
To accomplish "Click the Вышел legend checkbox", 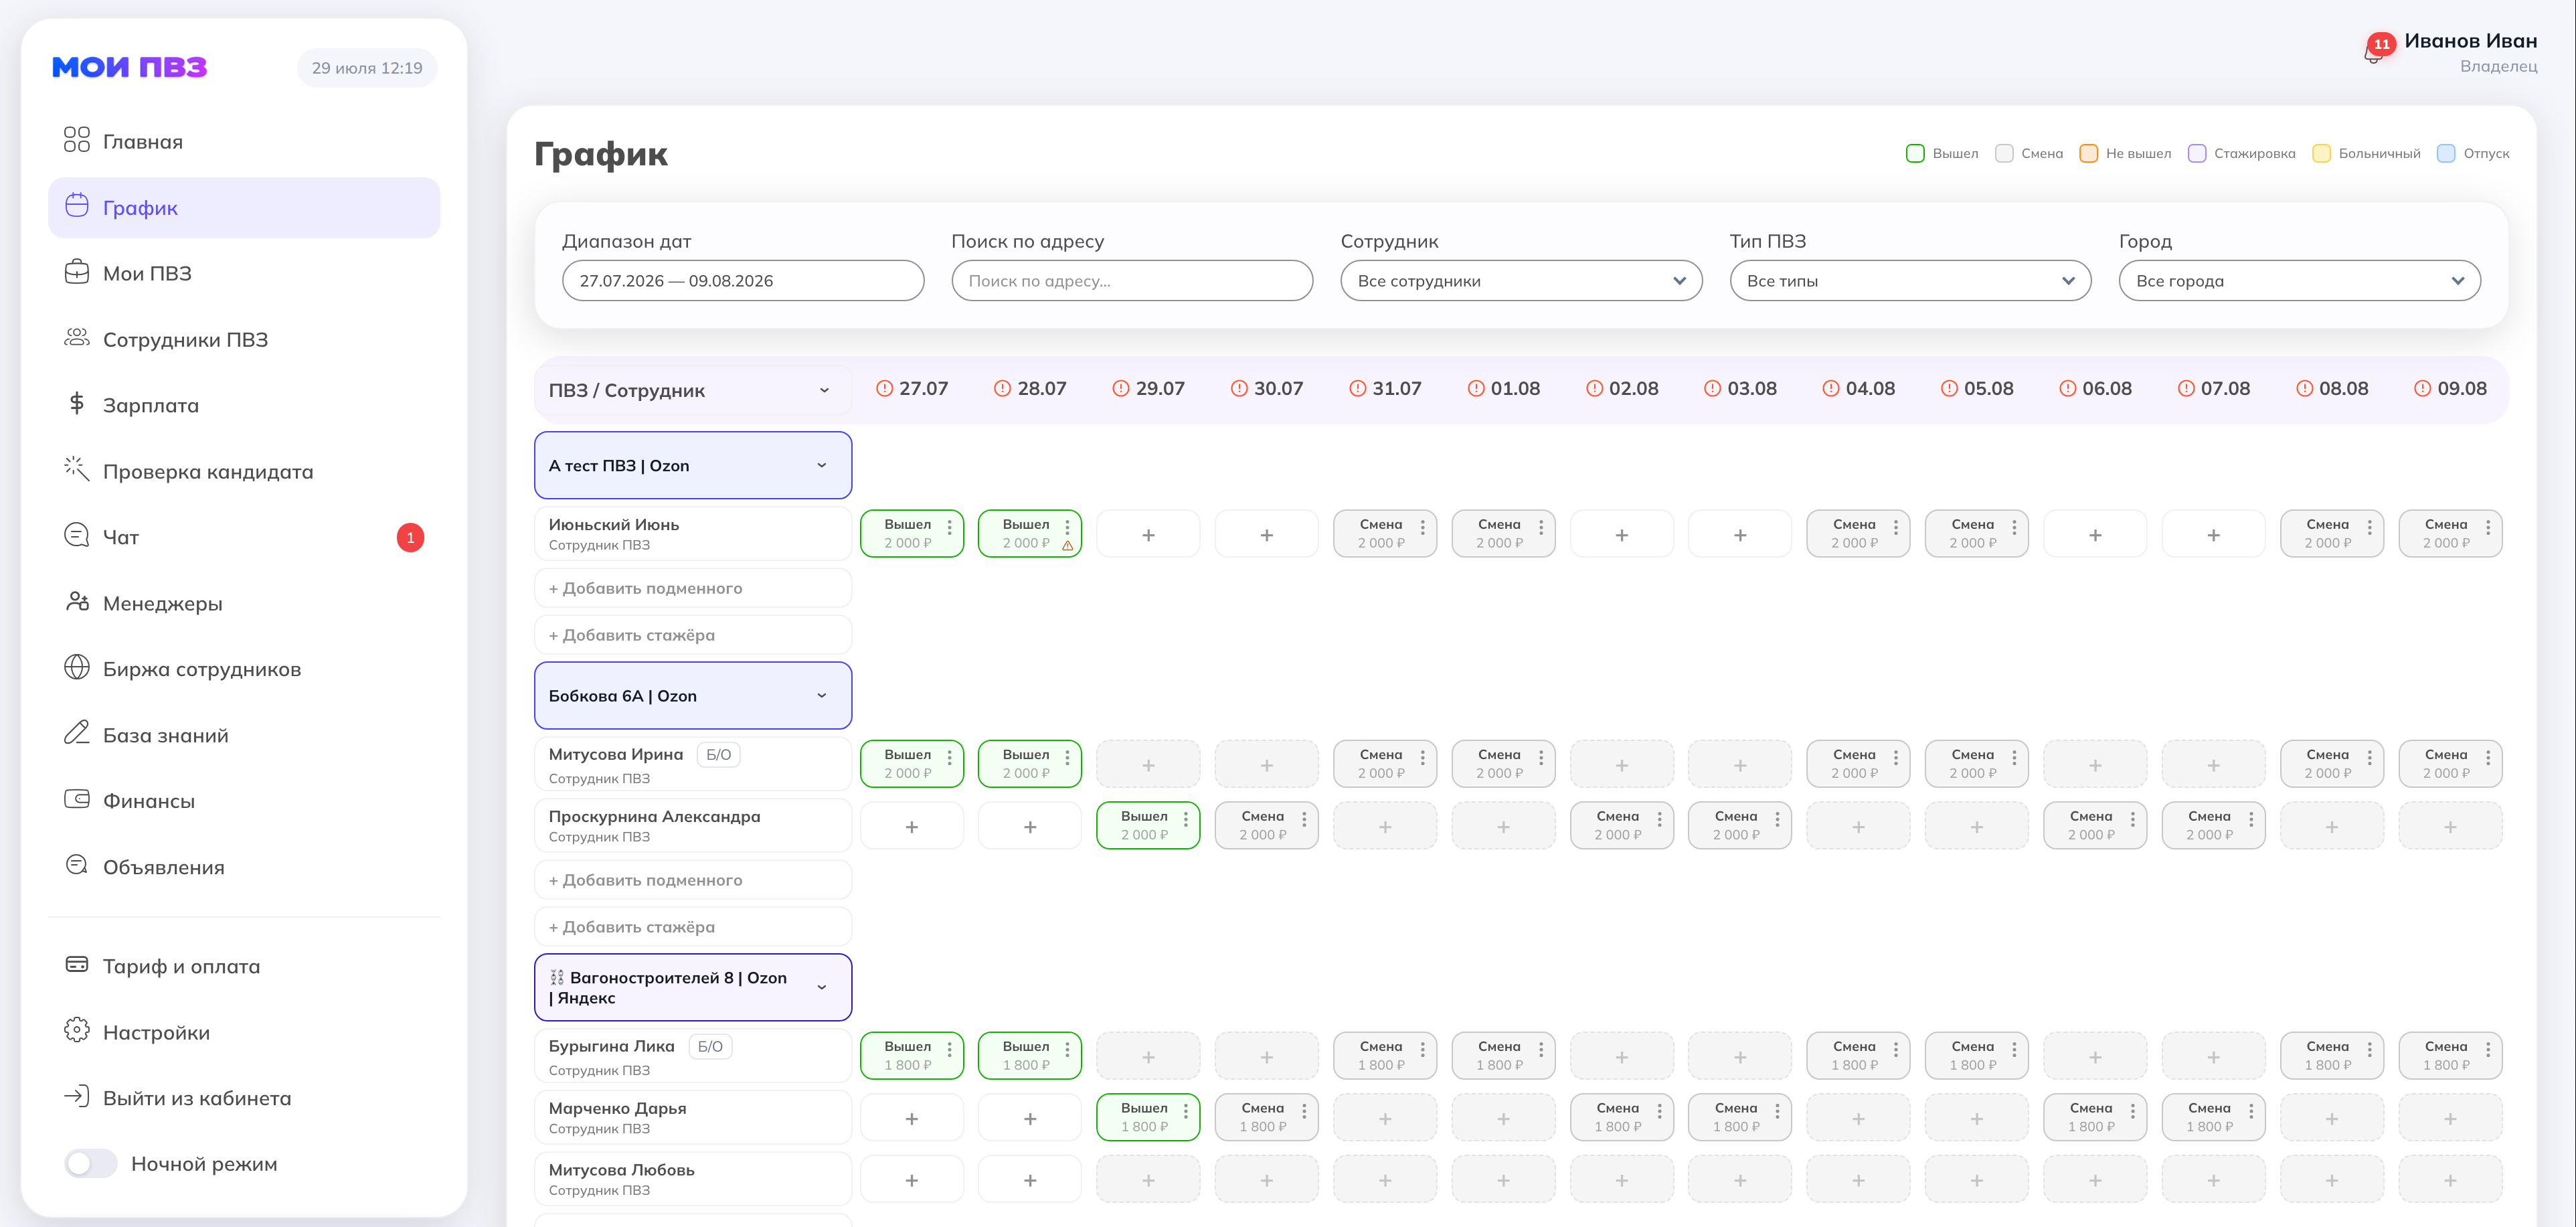I will point(1915,153).
